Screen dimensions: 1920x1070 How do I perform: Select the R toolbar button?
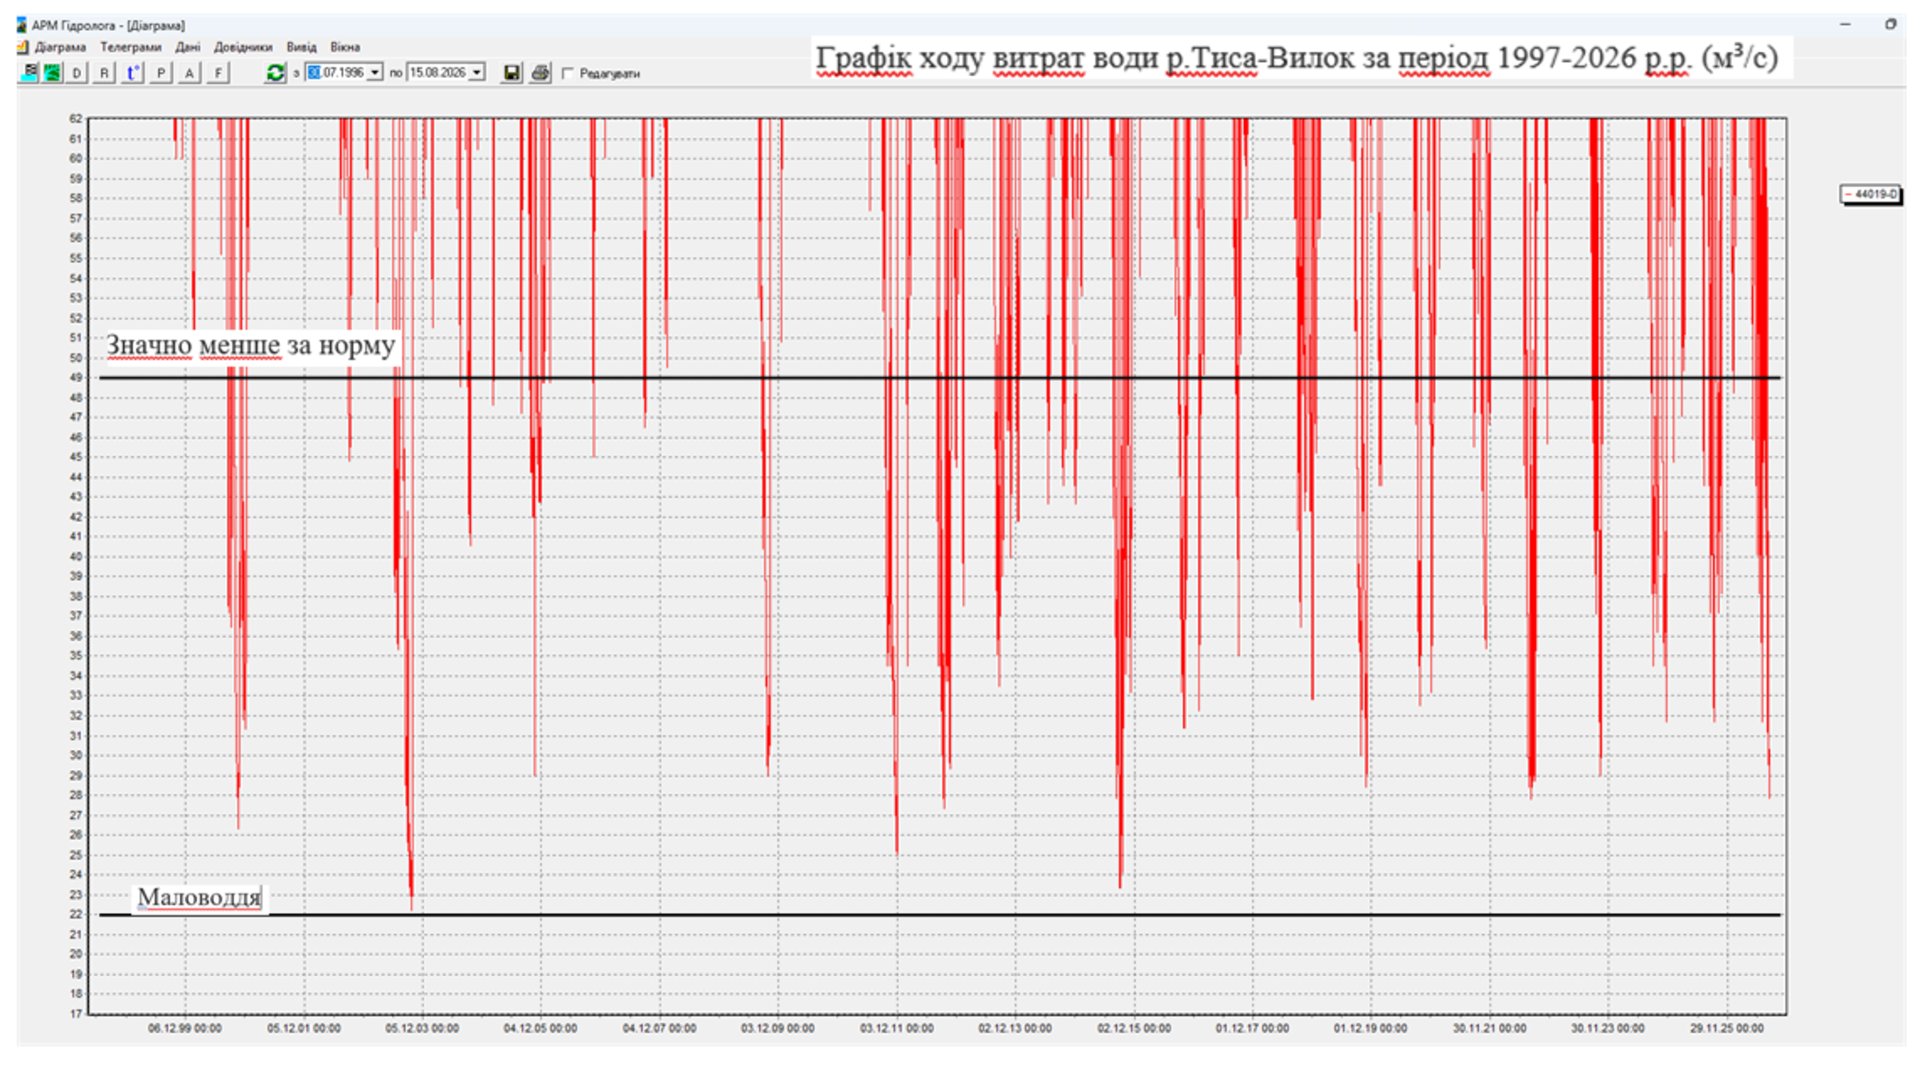[x=104, y=72]
